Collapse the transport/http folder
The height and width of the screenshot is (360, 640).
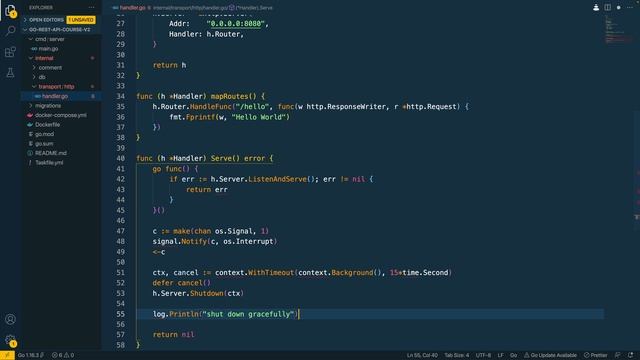pos(34,87)
